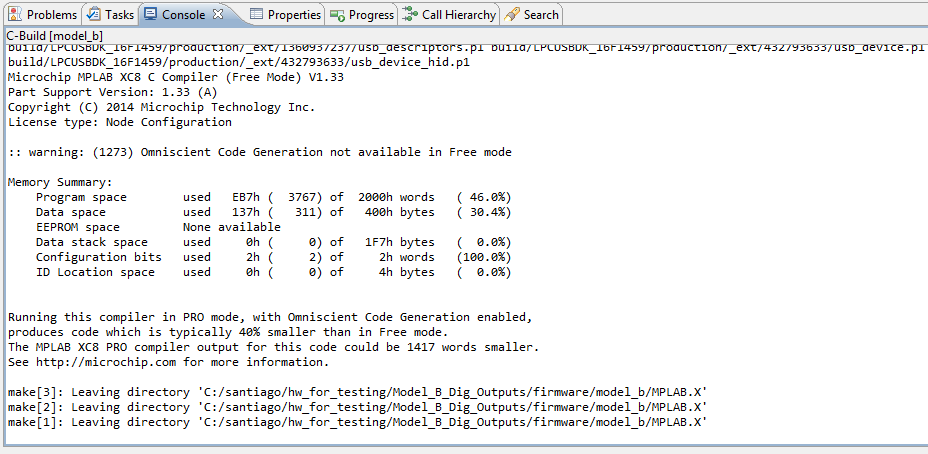Click the Call Hierarchy tree icon

pos(411,15)
